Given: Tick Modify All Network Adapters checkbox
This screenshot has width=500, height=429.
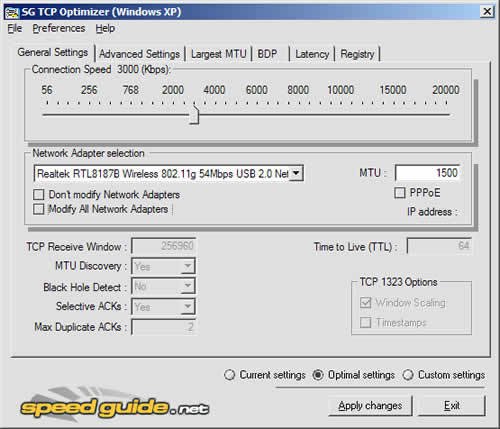Looking at the screenshot, I should coord(39,209).
